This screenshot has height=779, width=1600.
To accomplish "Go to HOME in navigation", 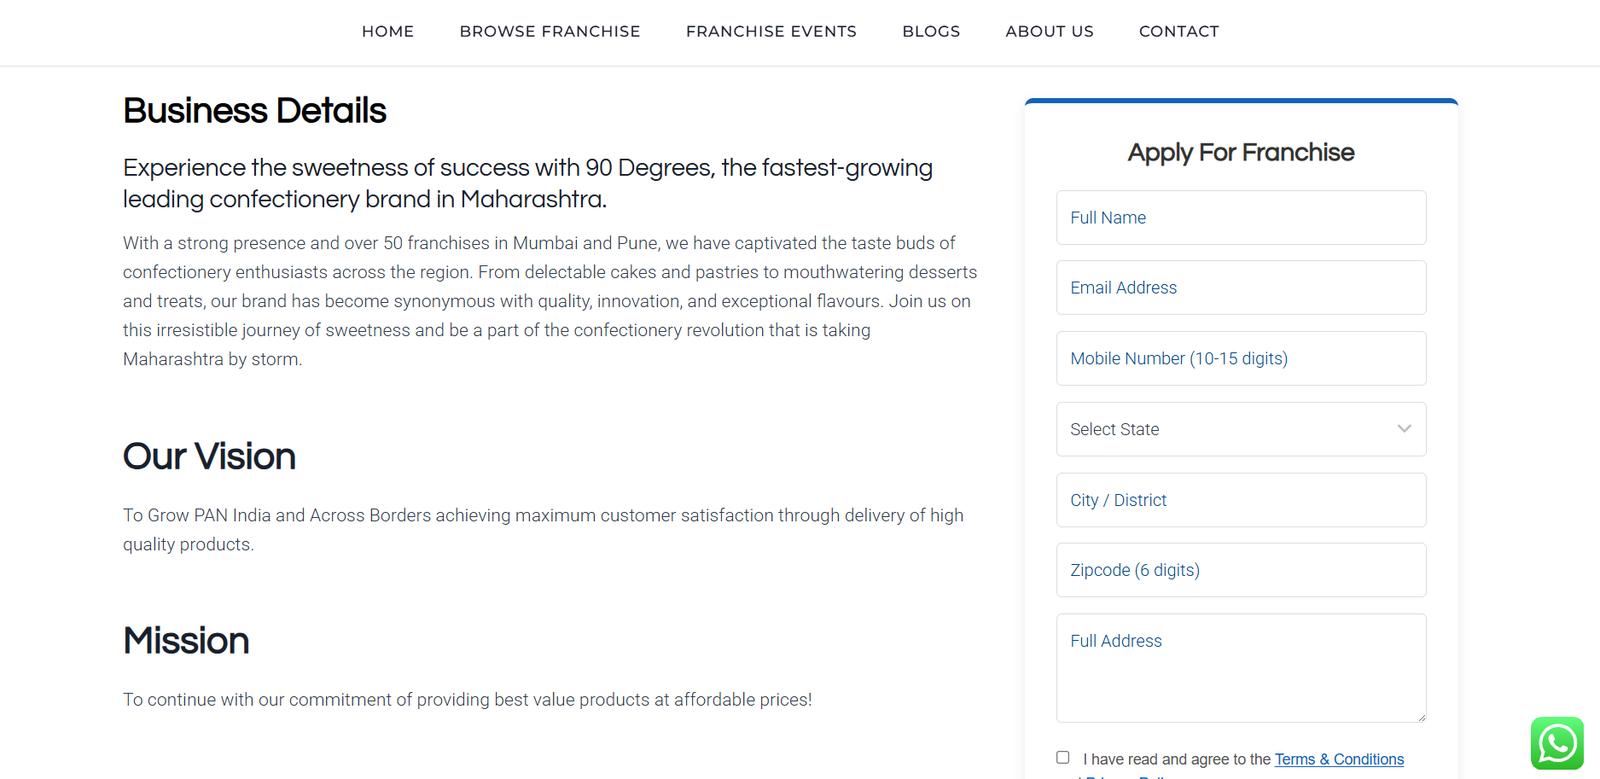I will [x=388, y=32].
